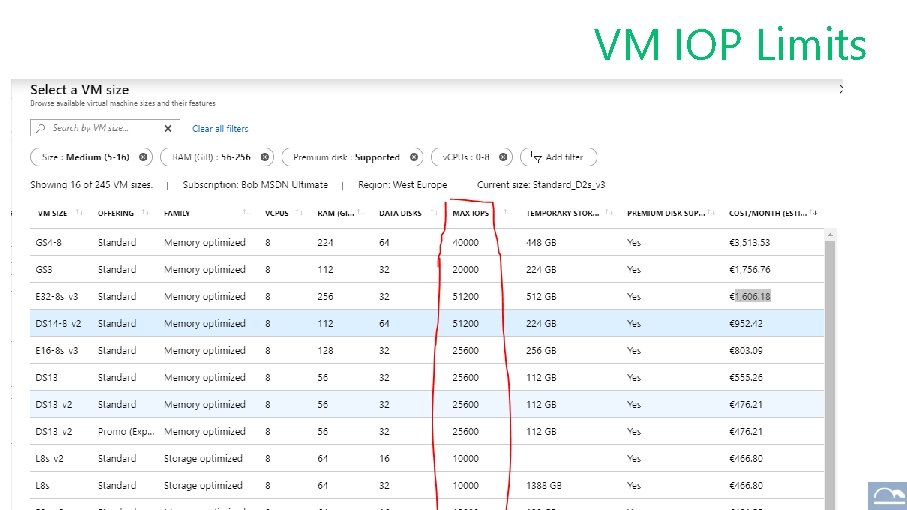Sort by FAMILY column arrow
This screenshot has height=510, width=907.
(x=246, y=213)
